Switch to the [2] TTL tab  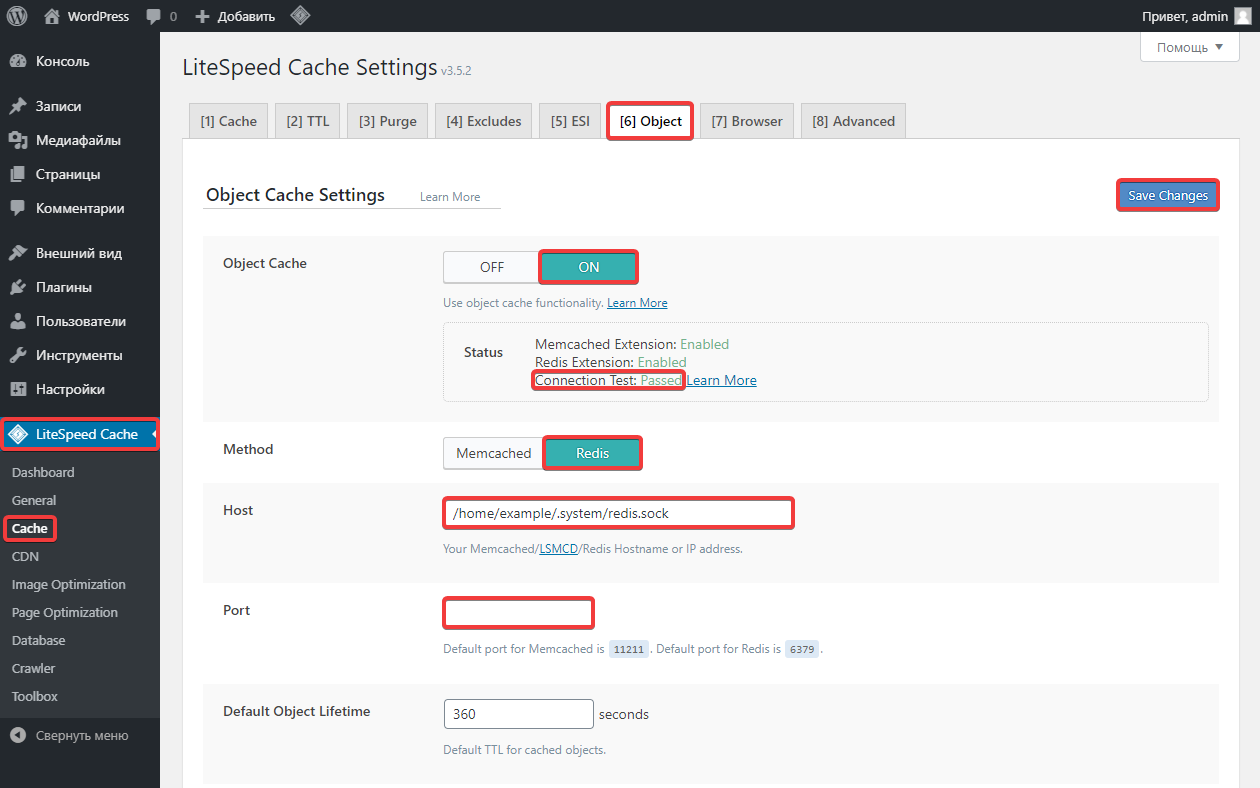click(x=308, y=121)
